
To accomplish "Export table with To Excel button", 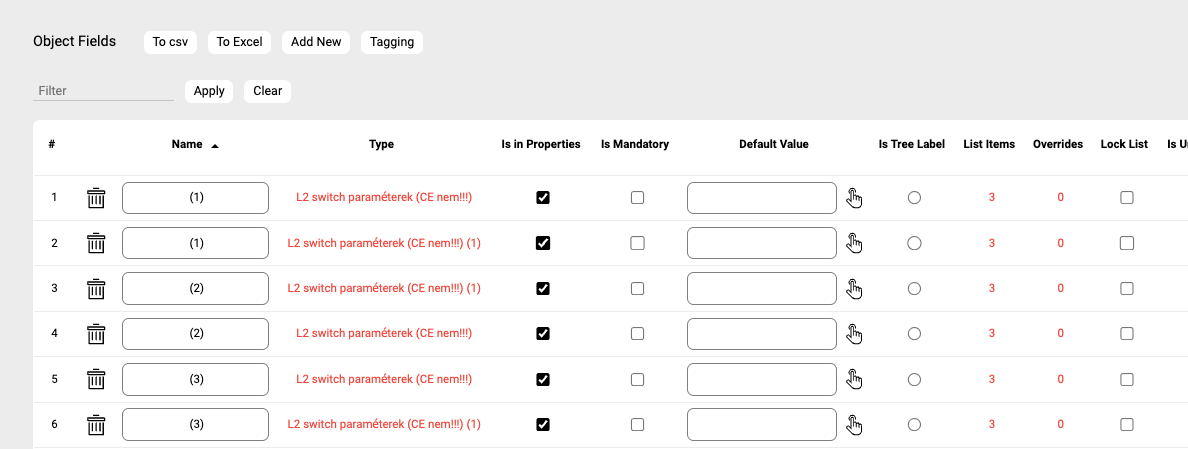I will (x=239, y=42).
